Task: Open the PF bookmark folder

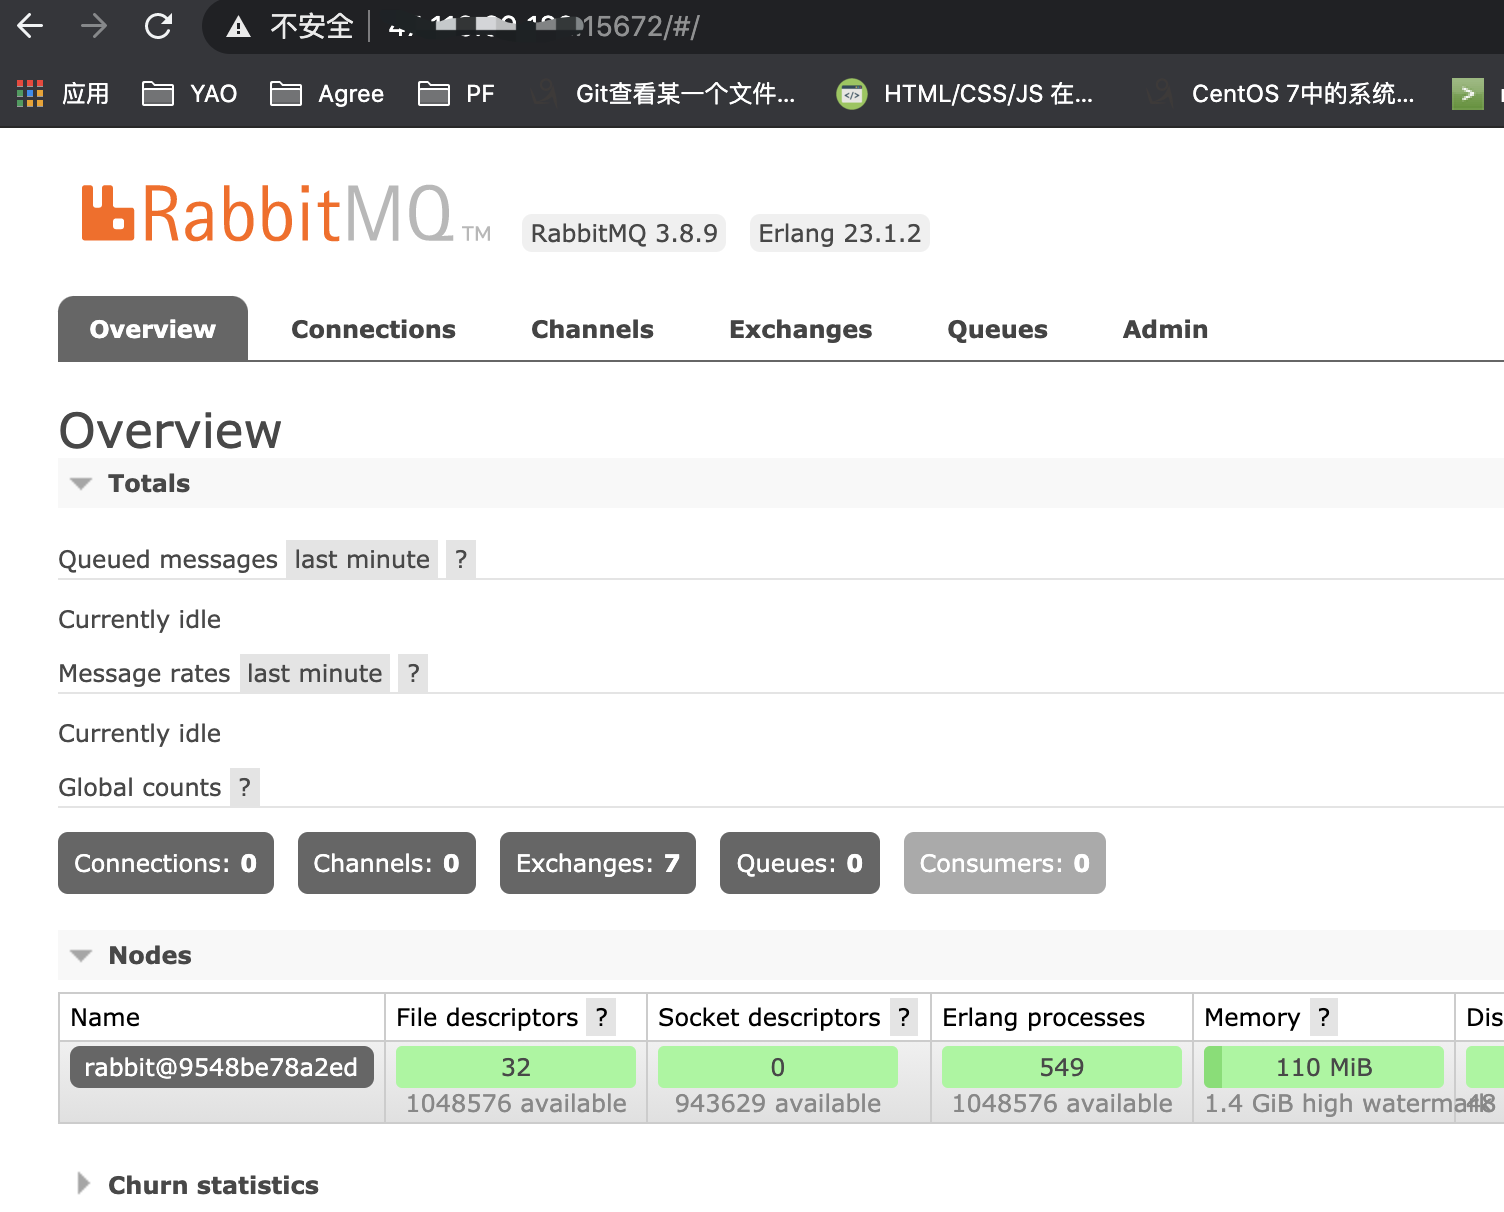Action: (x=456, y=94)
